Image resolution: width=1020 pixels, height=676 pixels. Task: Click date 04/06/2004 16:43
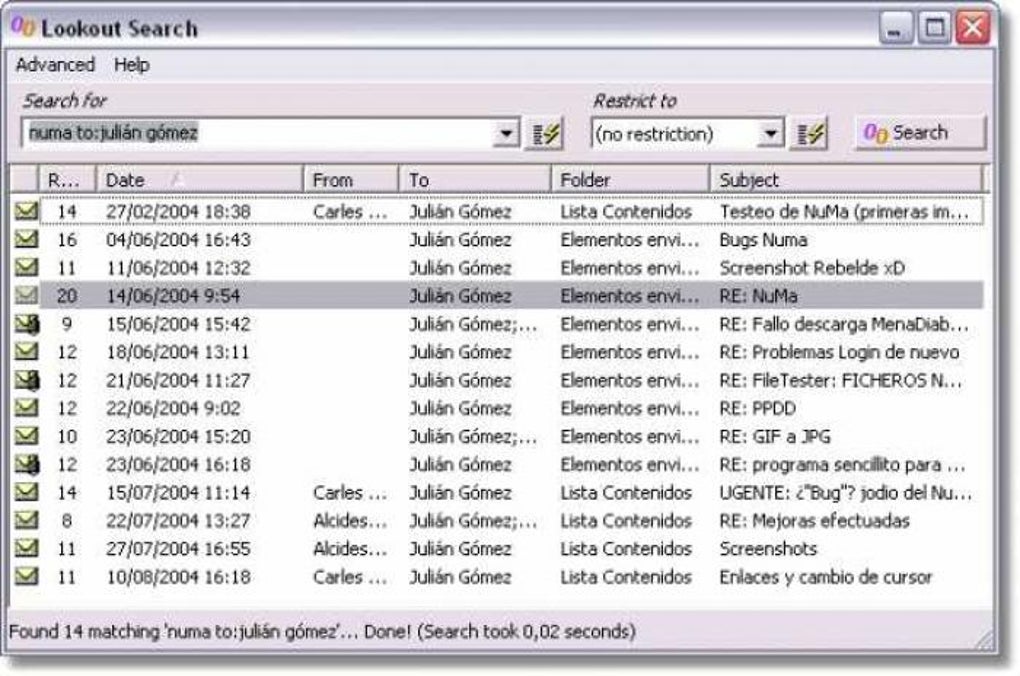178,239
